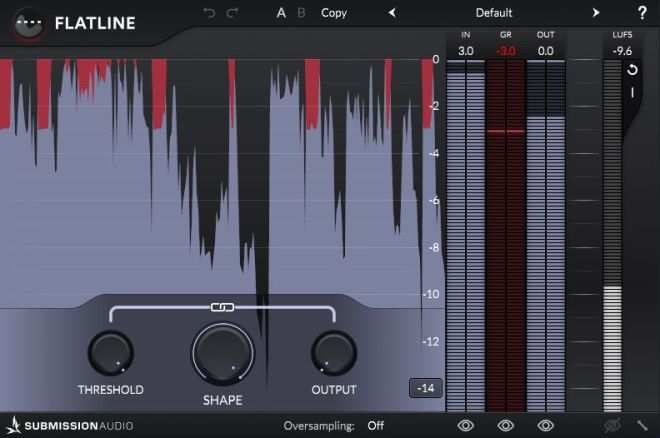The image size is (660, 438).
Task: Click the LUFS loudness meter bar
Action: (612, 236)
